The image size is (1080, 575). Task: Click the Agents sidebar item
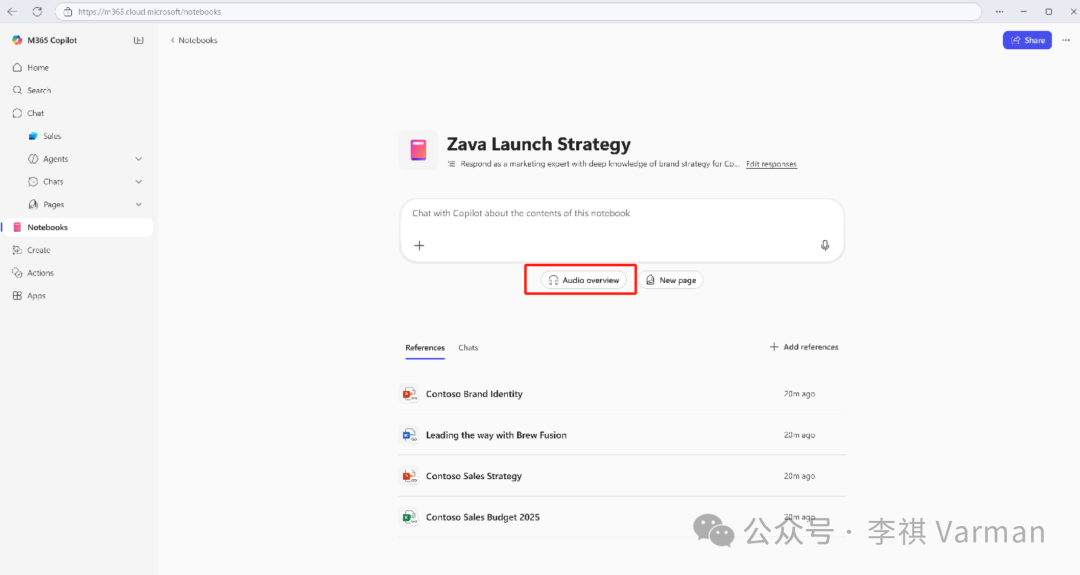pyautogui.click(x=56, y=159)
